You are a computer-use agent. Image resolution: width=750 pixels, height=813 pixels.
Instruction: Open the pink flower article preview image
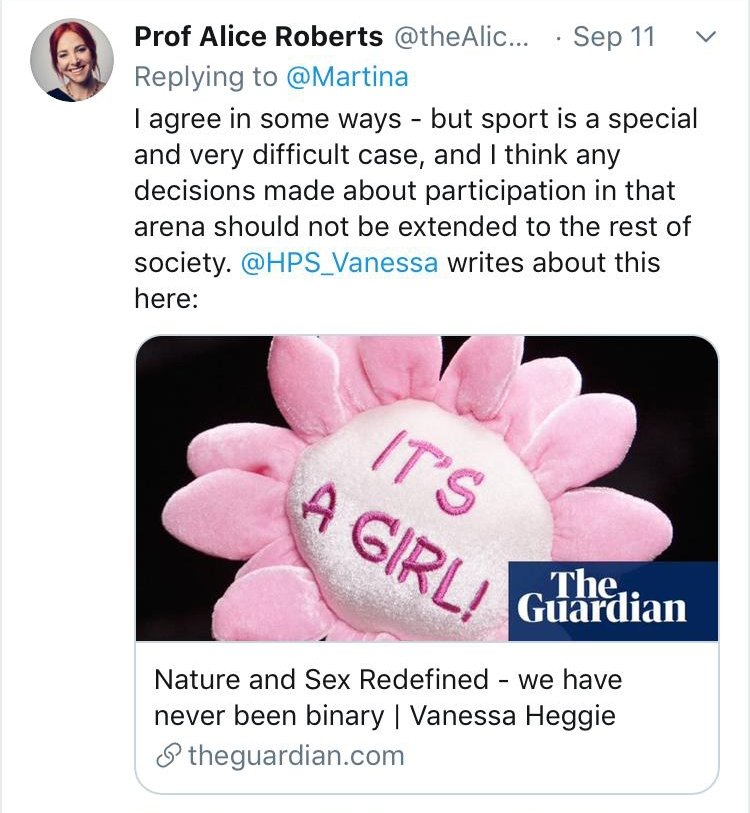[427, 488]
